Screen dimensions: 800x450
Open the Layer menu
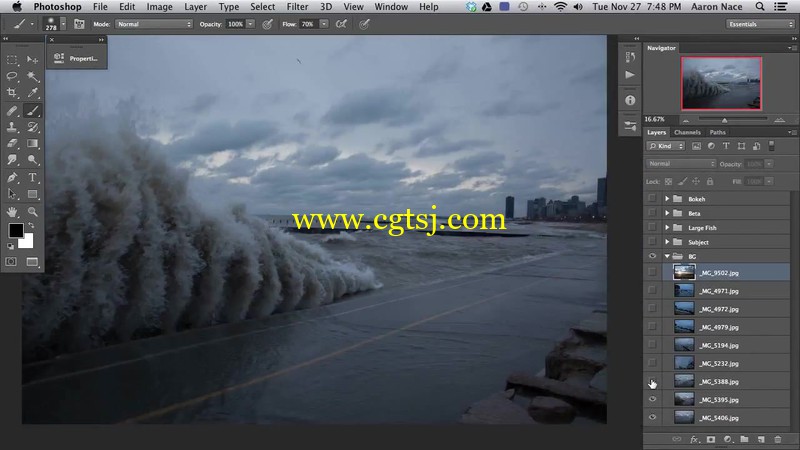(x=195, y=7)
